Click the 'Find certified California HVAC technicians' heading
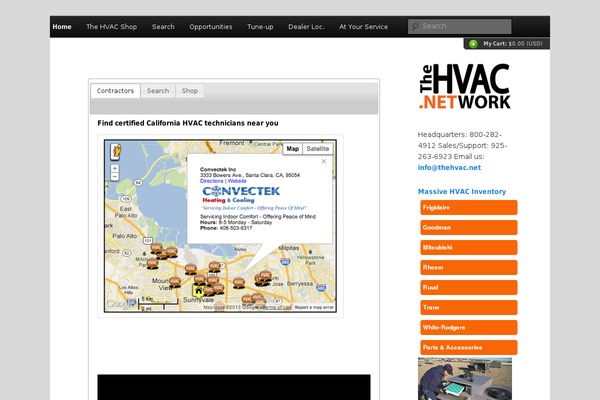 188,123
